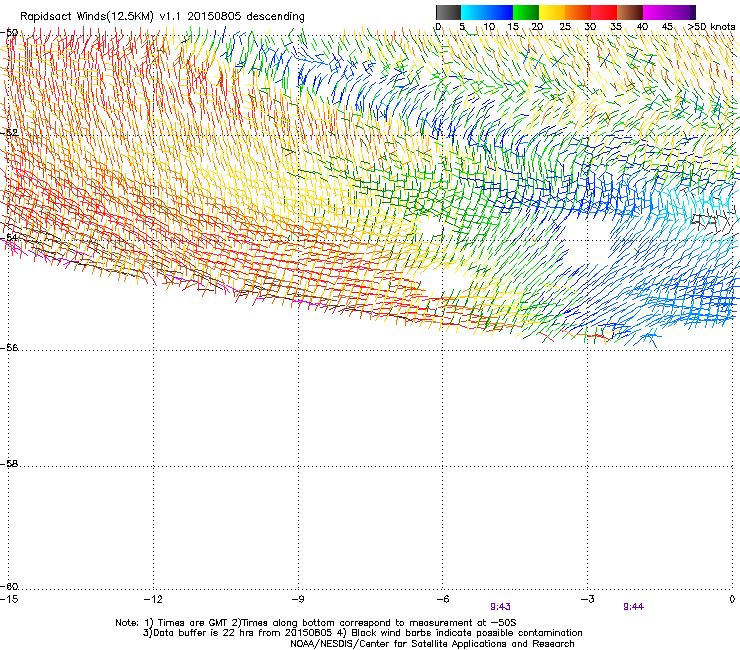The height and width of the screenshot is (650, 740).
Task: Click the purple '9:44' swath time label
Action: click(x=633, y=607)
